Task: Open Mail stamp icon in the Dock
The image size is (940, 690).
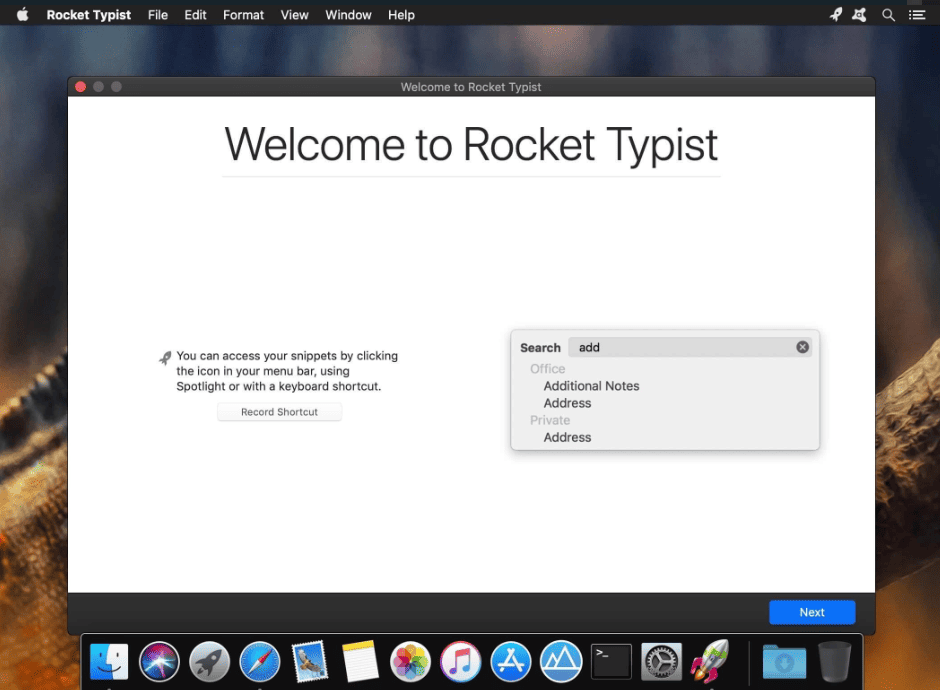Action: coord(310,662)
